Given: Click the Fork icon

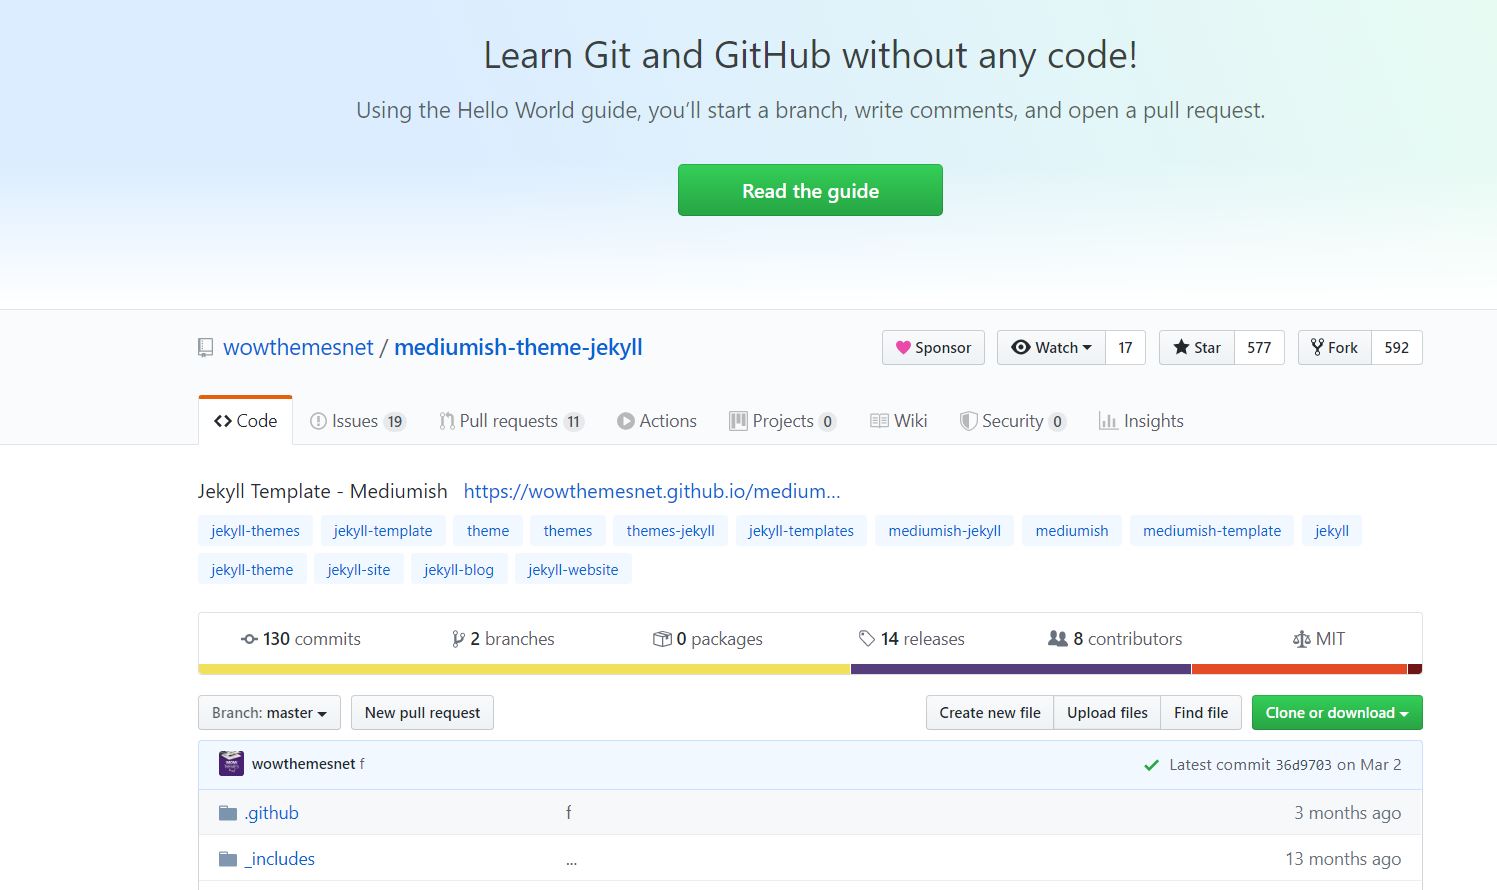Looking at the screenshot, I should (x=1318, y=347).
